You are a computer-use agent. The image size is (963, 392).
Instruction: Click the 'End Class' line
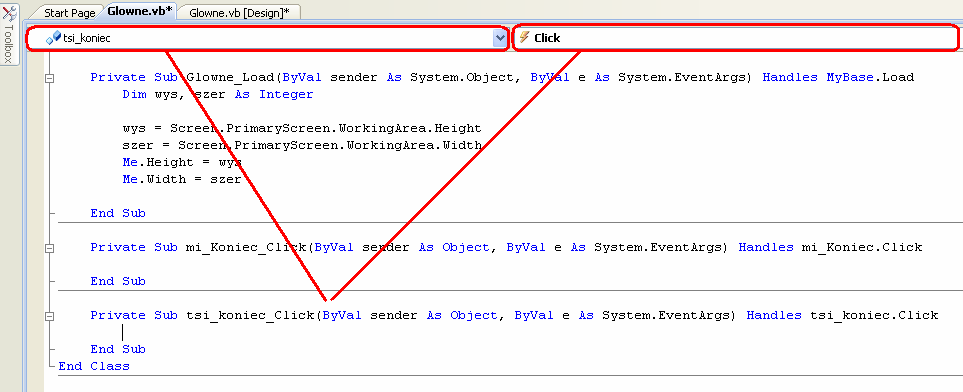(94, 366)
